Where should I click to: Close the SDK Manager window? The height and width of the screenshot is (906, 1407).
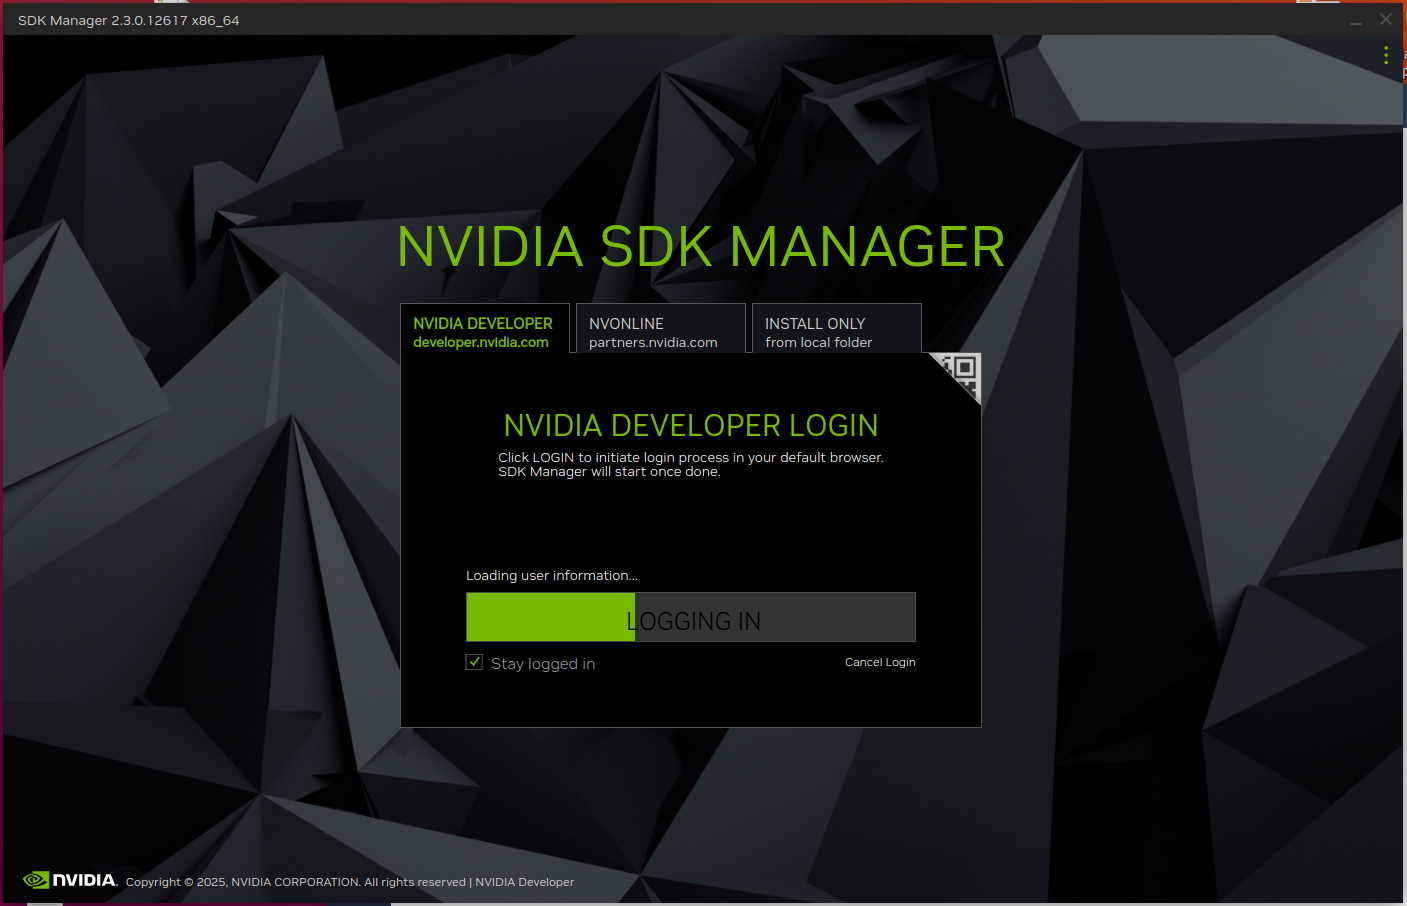click(x=1386, y=19)
